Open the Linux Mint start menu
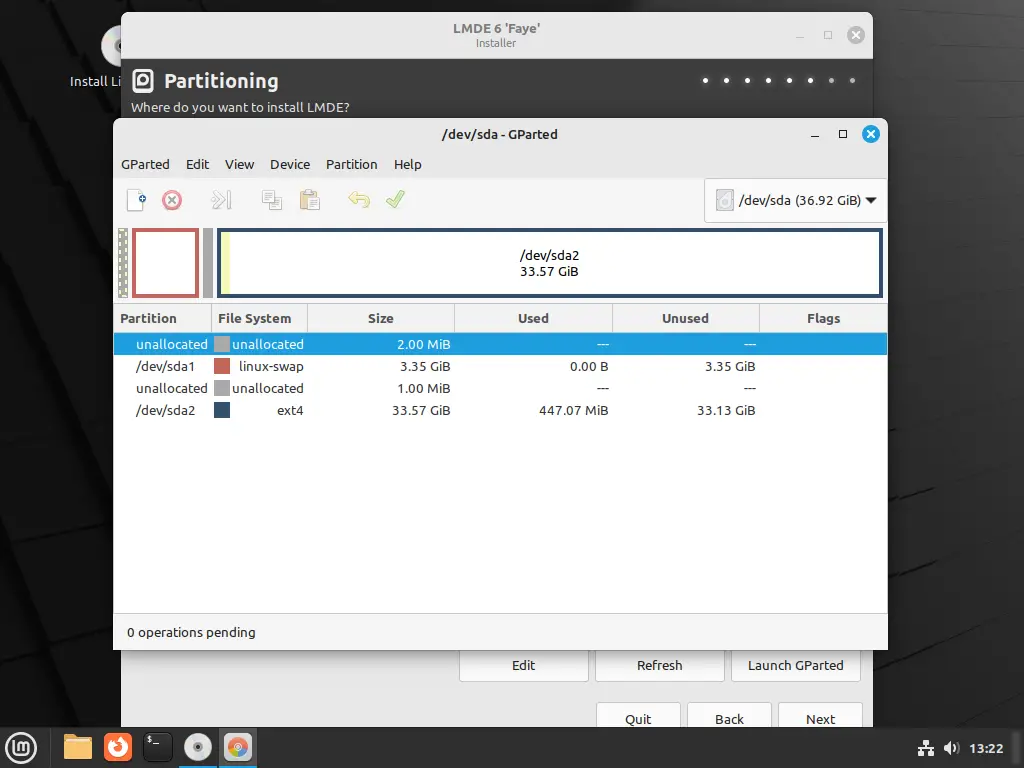This screenshot has height=768, width=1024. click(21, 748)
